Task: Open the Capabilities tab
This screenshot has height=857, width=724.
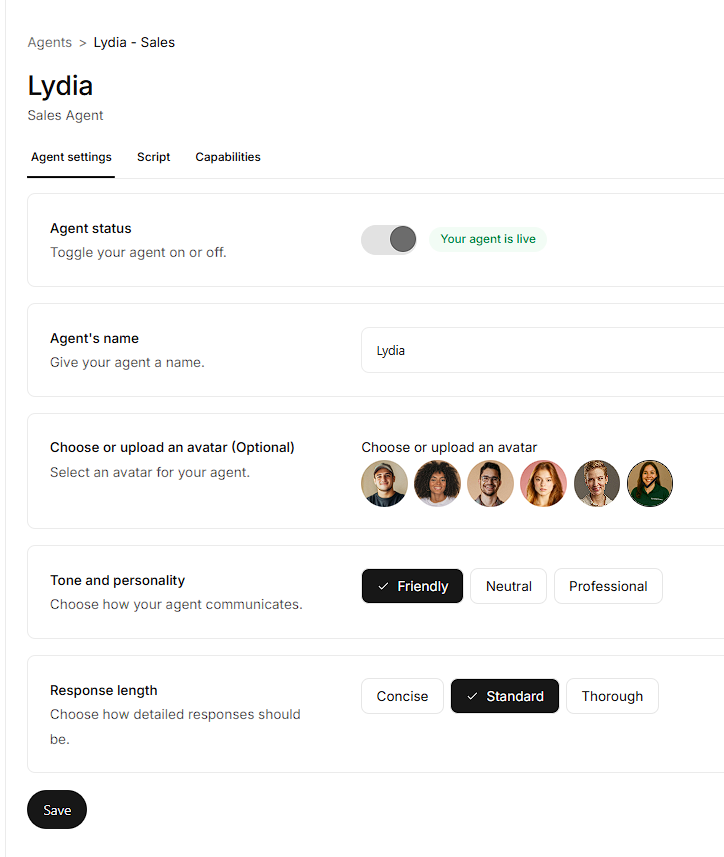Action: [228, 157]
